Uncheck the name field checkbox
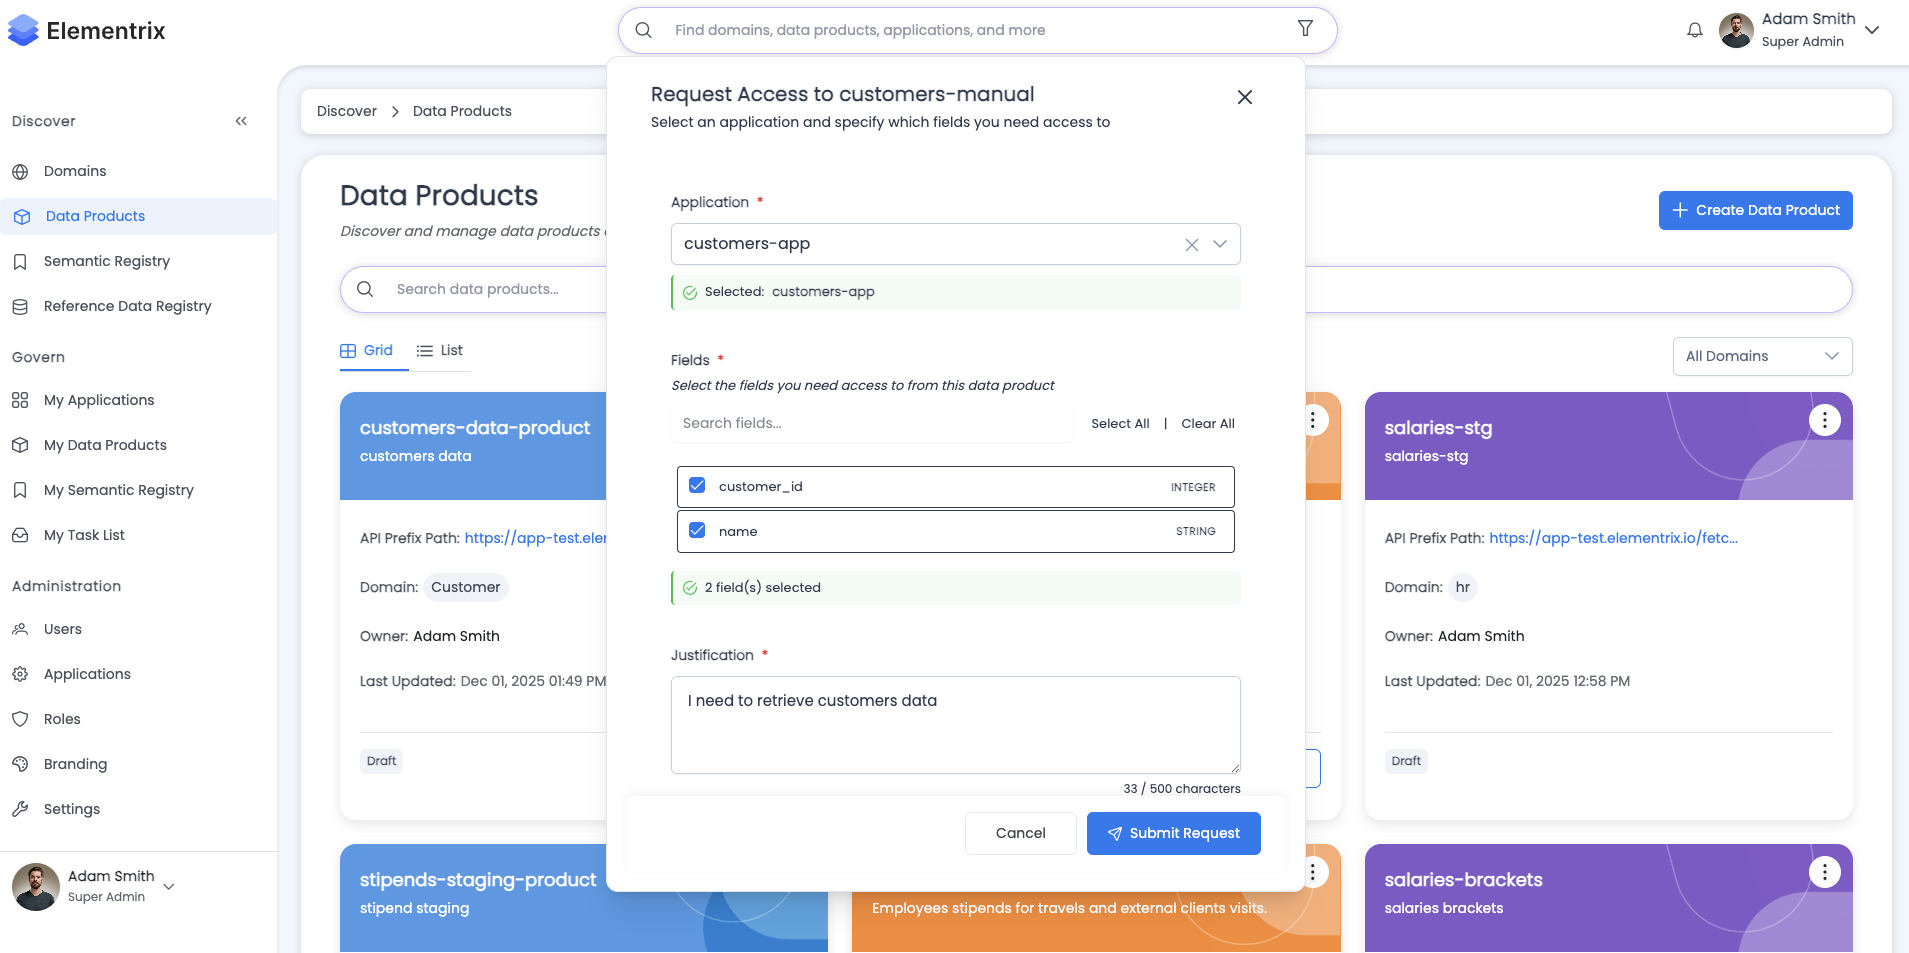This screenshot has width=1909, height=953. (x=697, y=531)
